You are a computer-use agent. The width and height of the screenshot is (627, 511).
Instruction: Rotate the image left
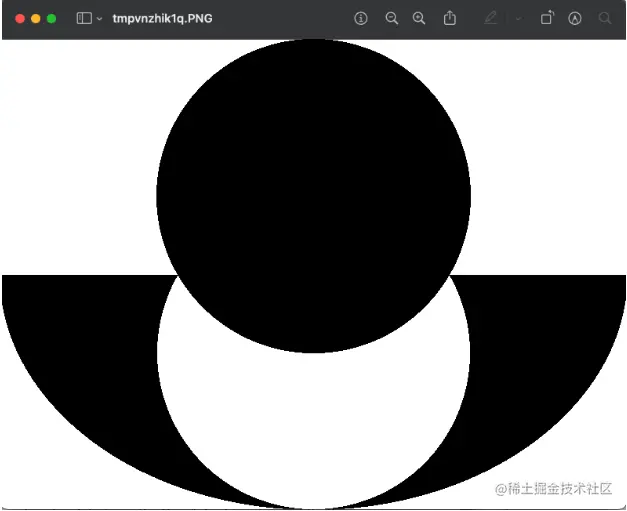(547, 18)
